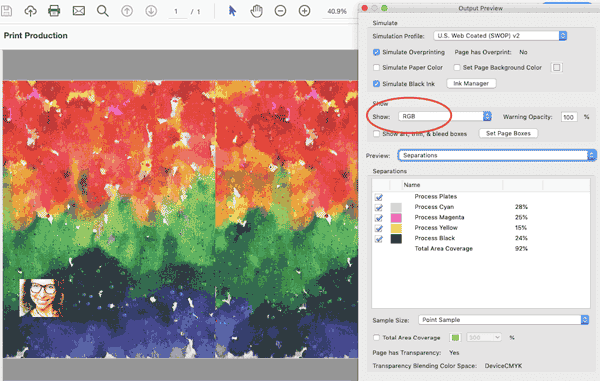Click the Warning Opacity value field

(569, 117)
